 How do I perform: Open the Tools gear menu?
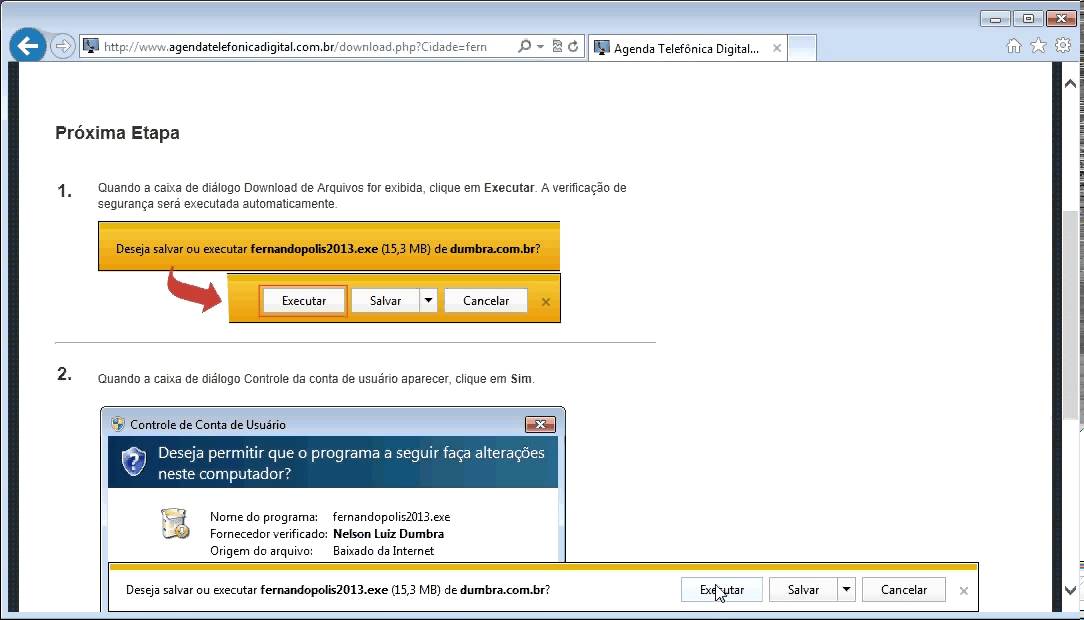[x=1063, y=46]
